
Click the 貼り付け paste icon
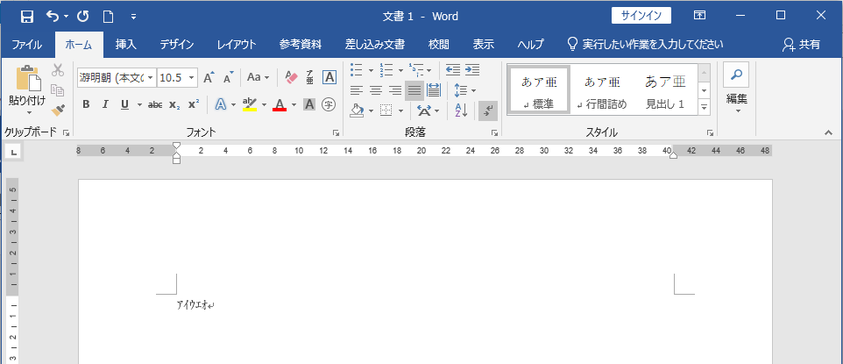[28, 78]
